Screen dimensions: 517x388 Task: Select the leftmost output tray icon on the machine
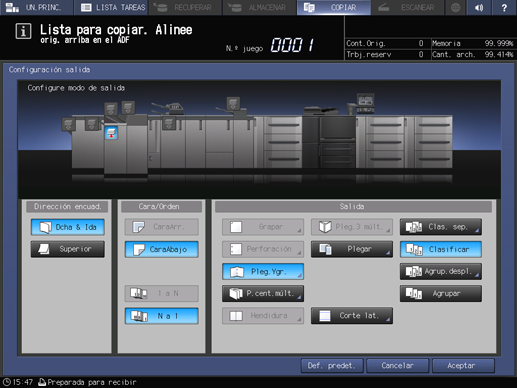coord(68,125)
